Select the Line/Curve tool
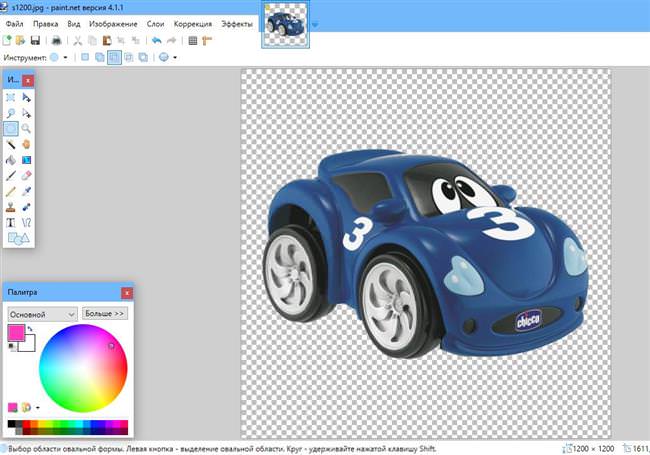Screen dimensions: 650x455 click(x=27, y=223)
